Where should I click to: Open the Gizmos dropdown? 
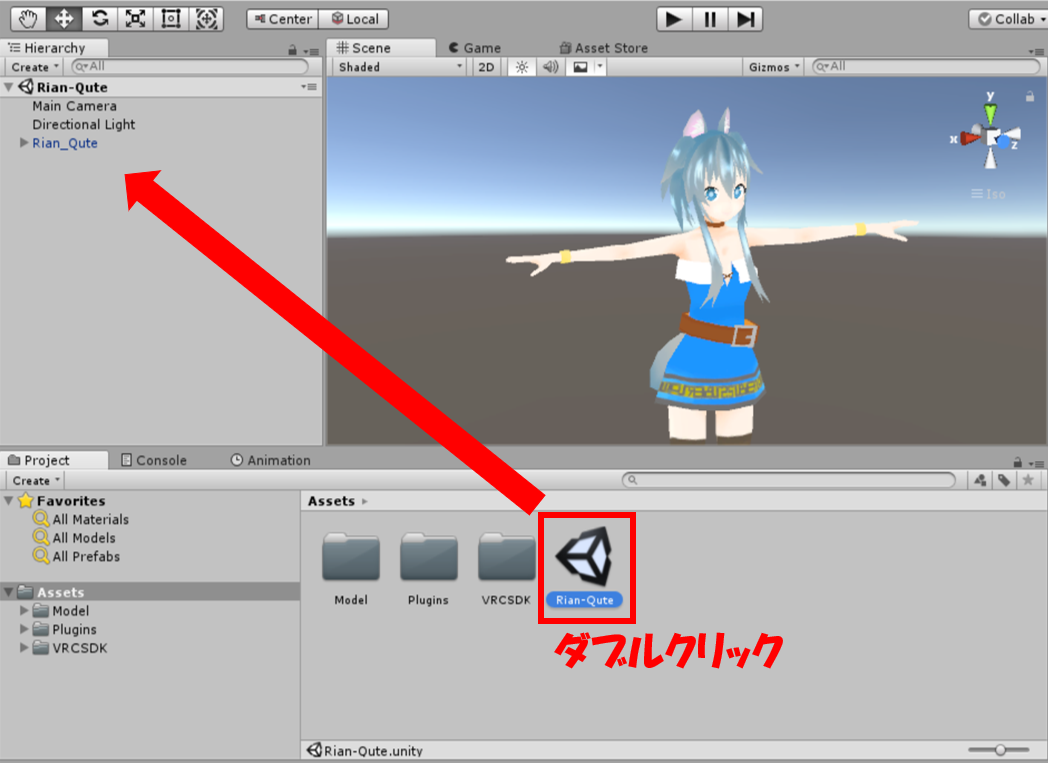[775, 67]
